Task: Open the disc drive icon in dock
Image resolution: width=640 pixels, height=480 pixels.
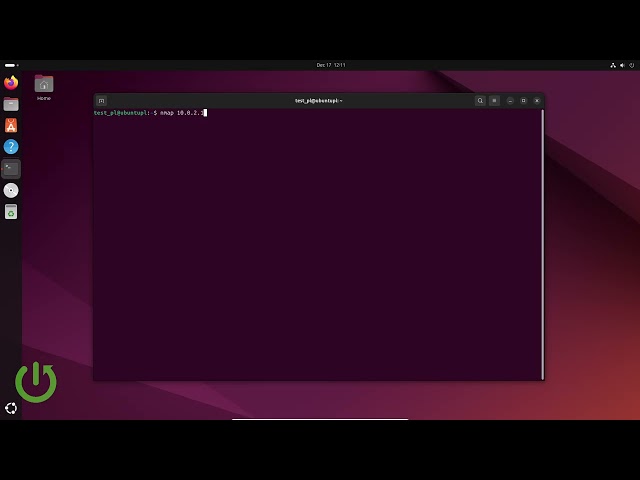Action: coord(11,190)
